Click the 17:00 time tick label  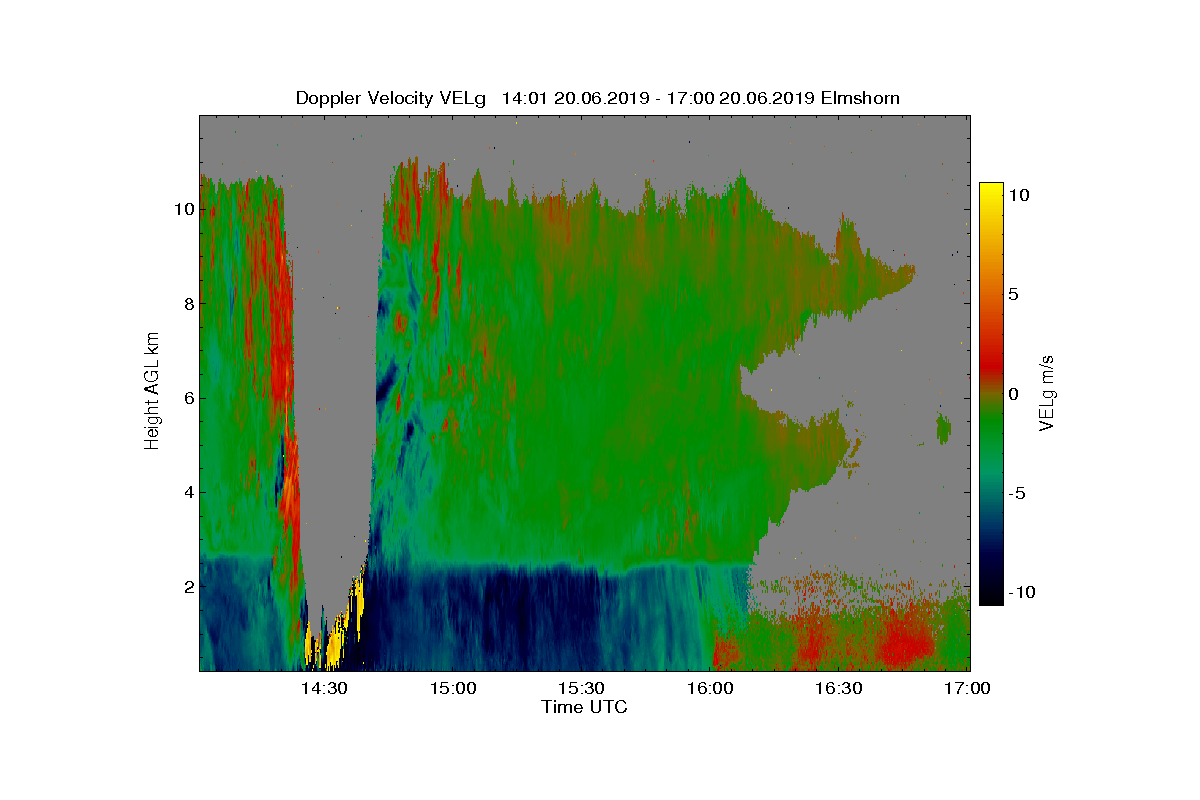coord(967,689)
